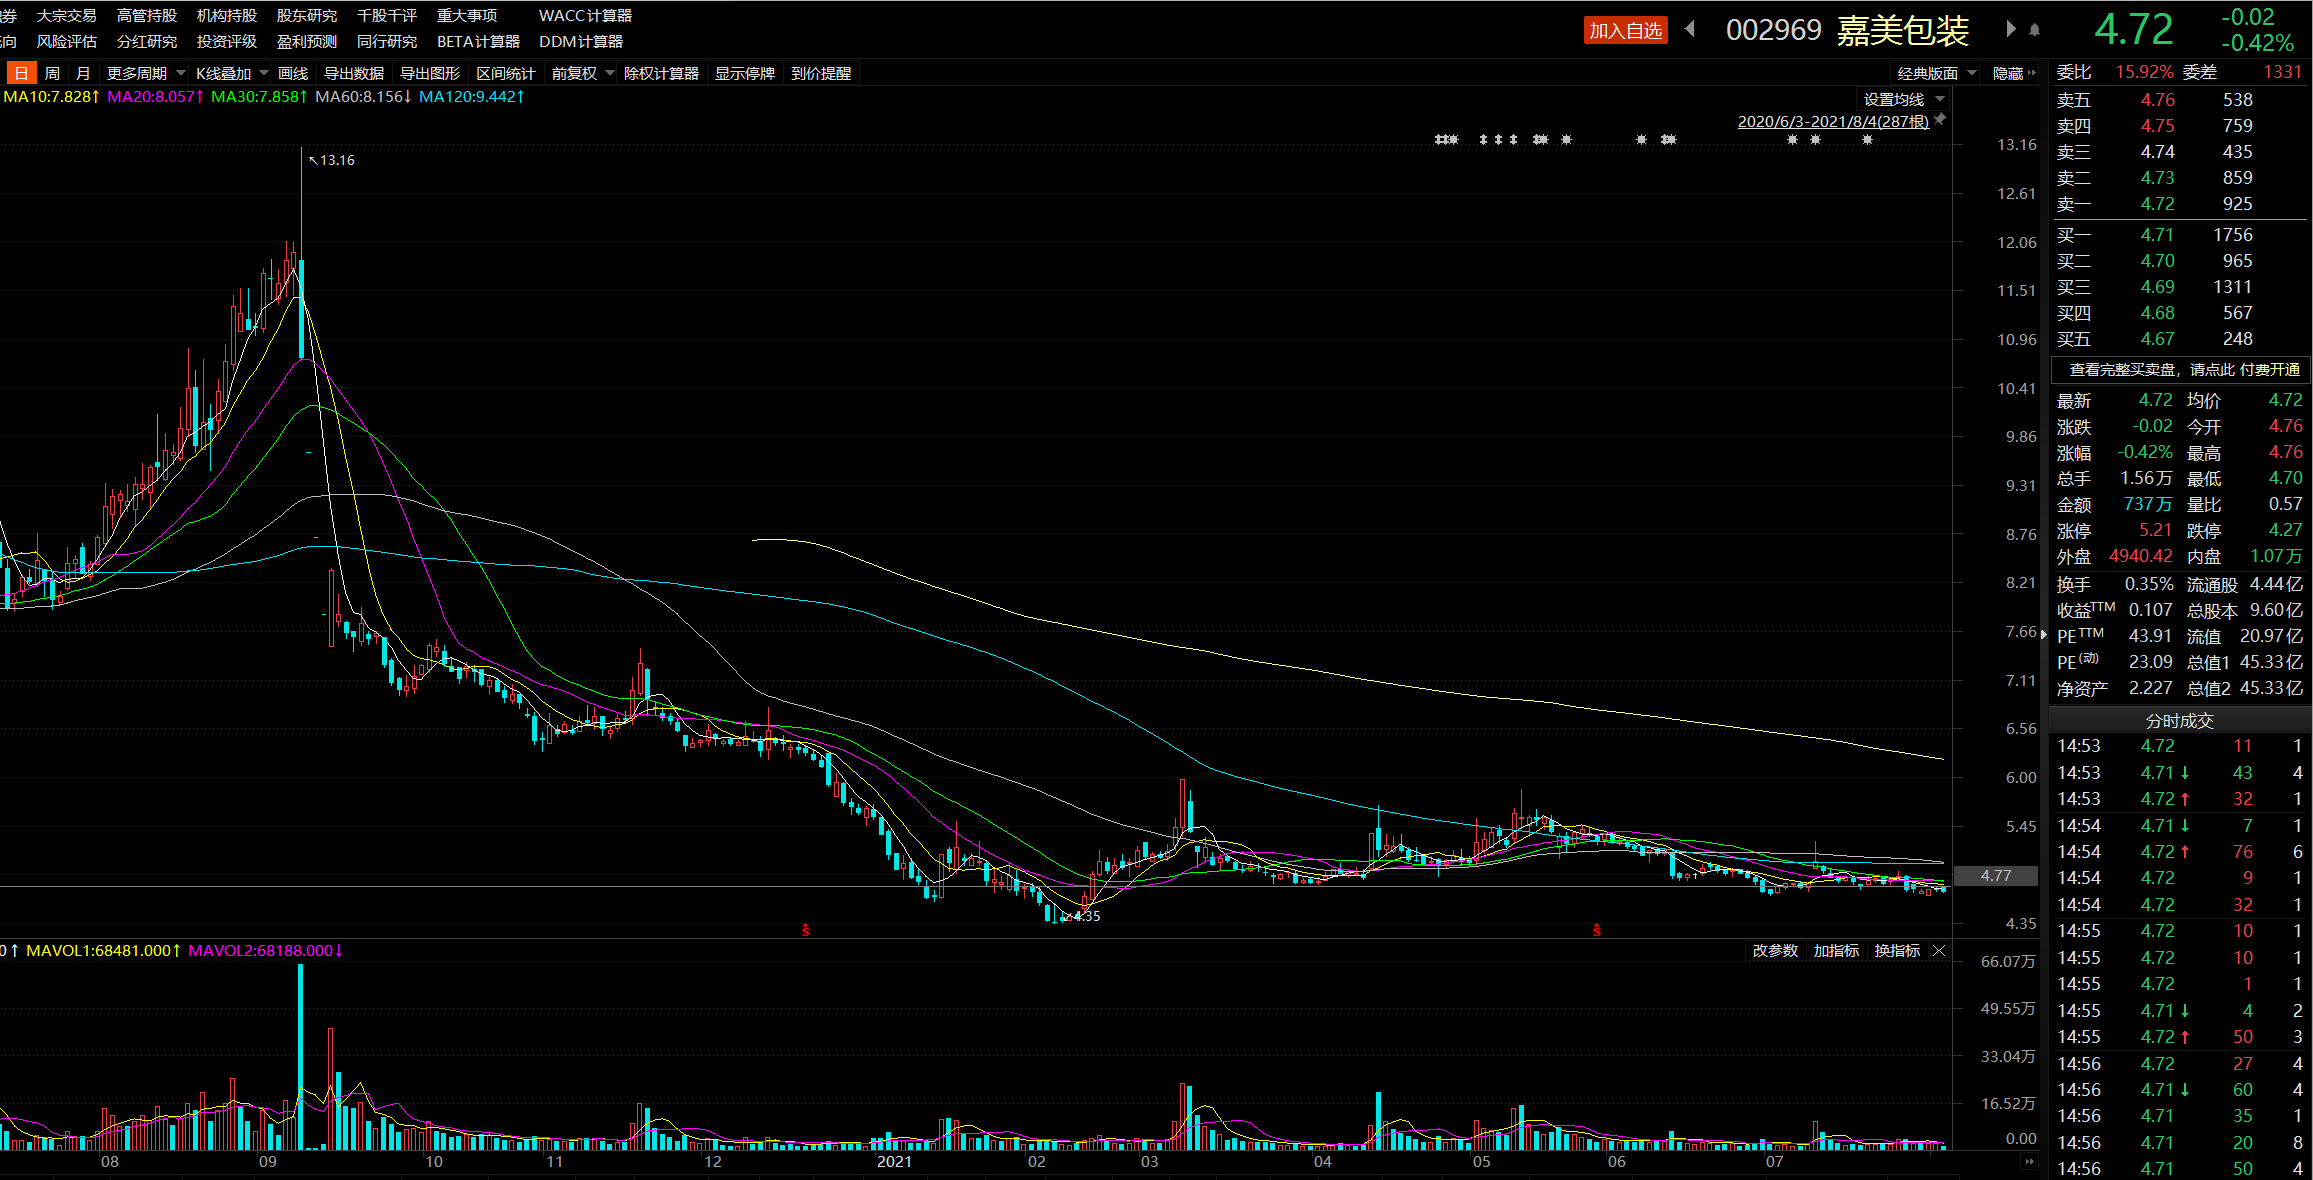
Task: Open 经典版面 layout dropdown
Action: [x=1937, y=73]
